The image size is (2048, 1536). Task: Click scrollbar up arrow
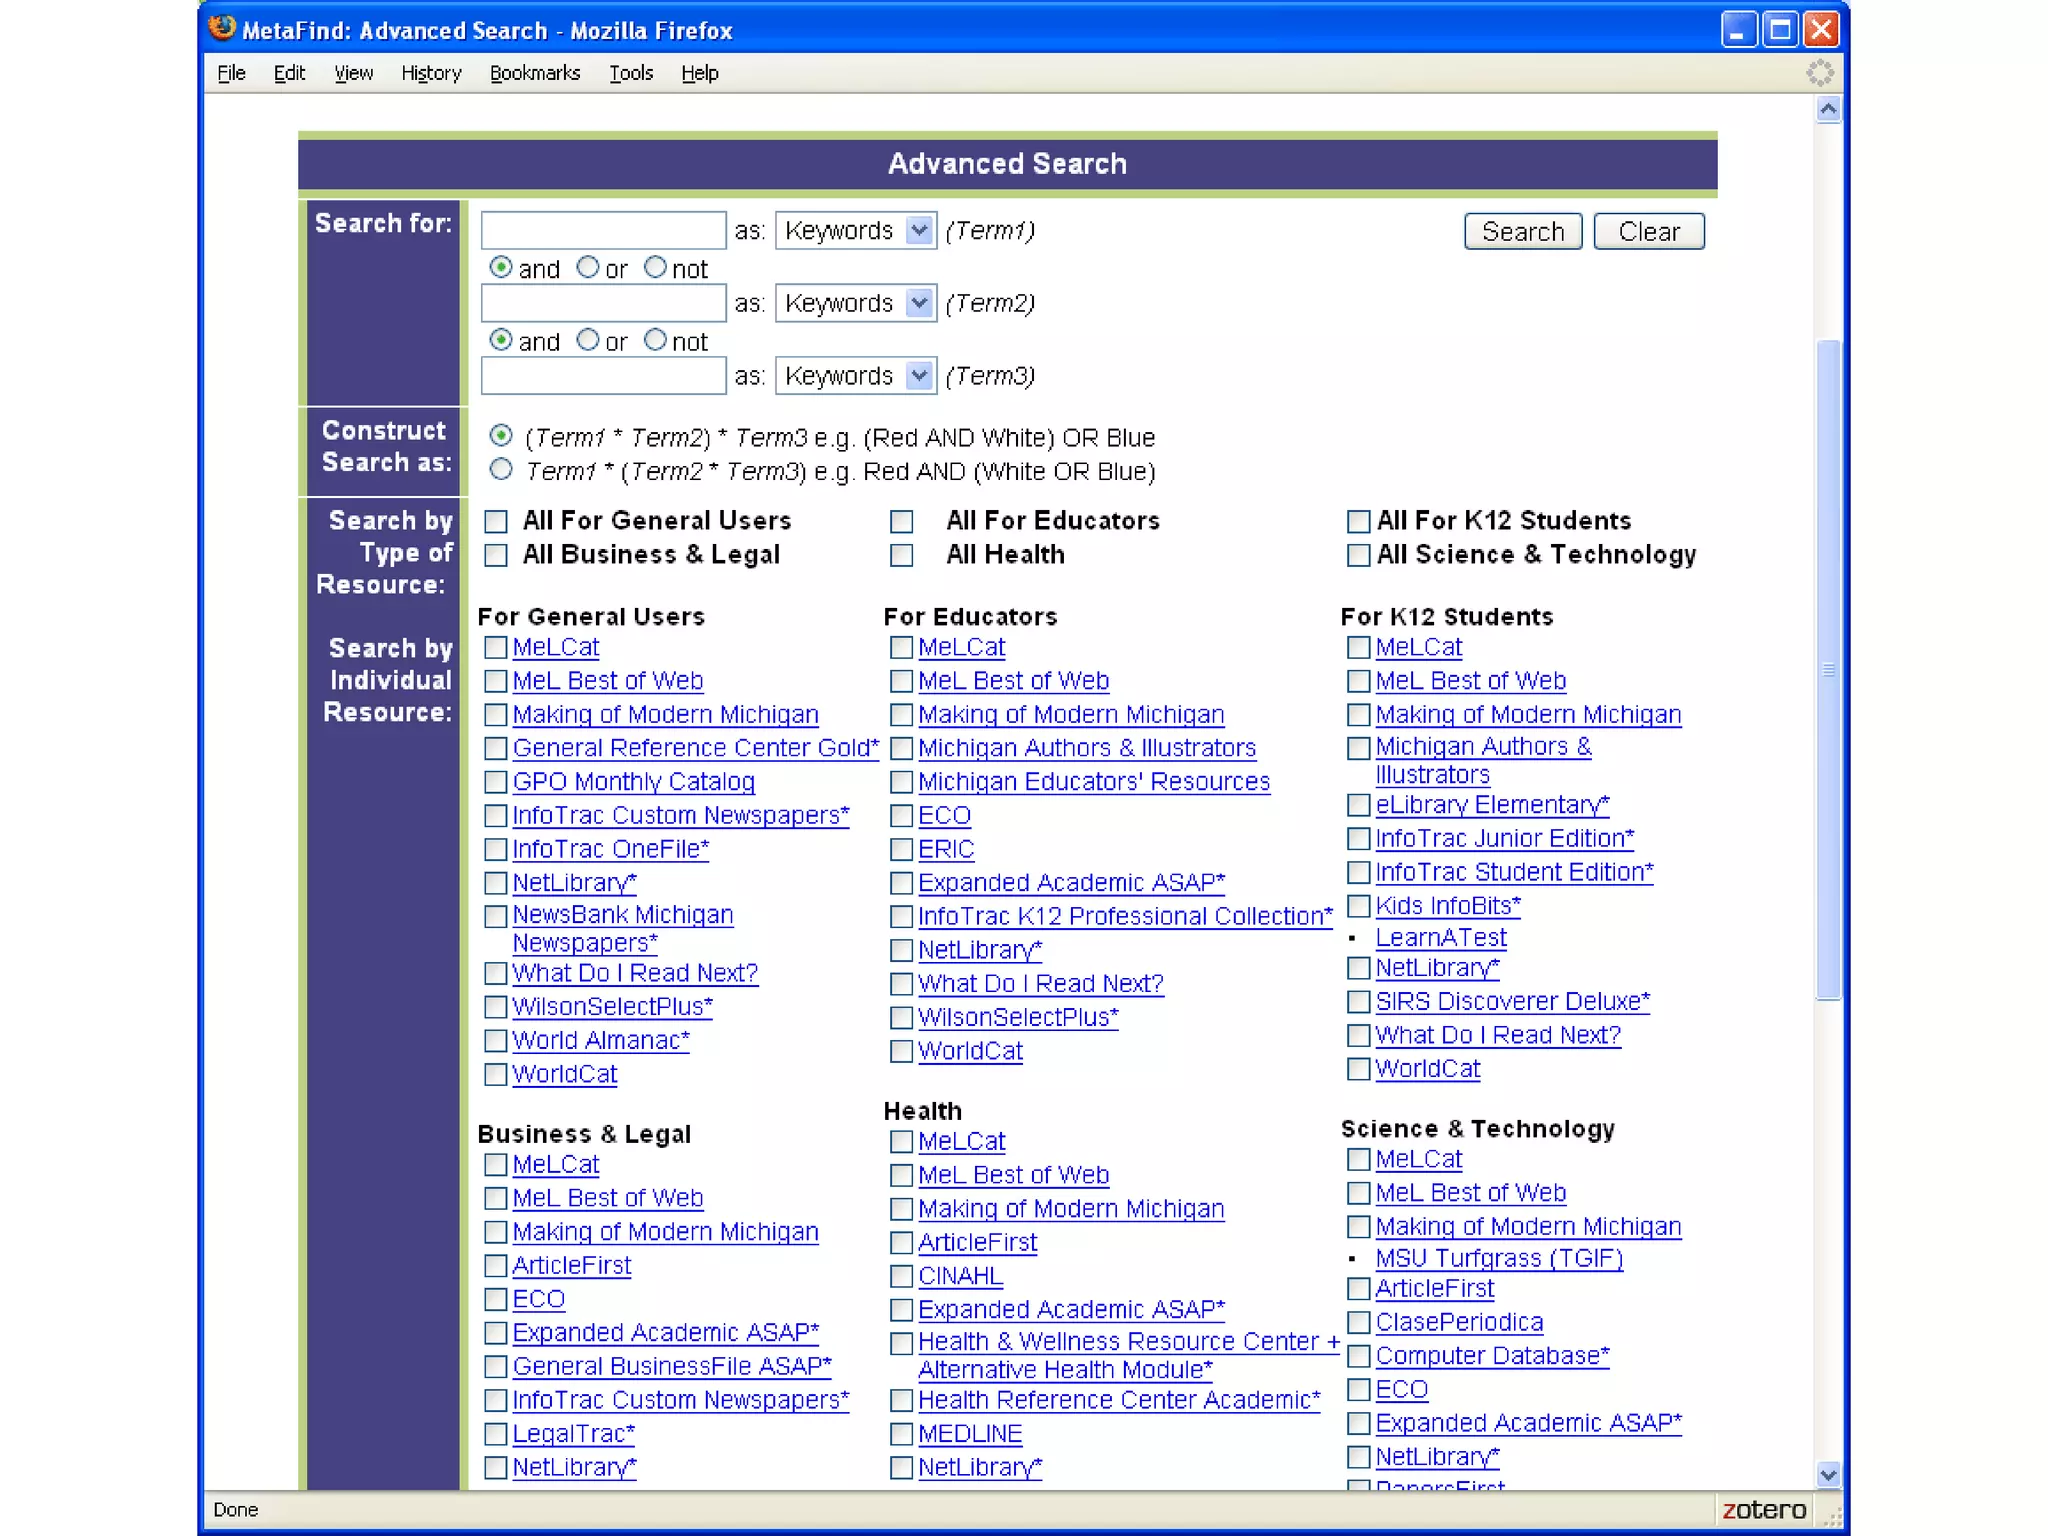(x=1828, y=109)
